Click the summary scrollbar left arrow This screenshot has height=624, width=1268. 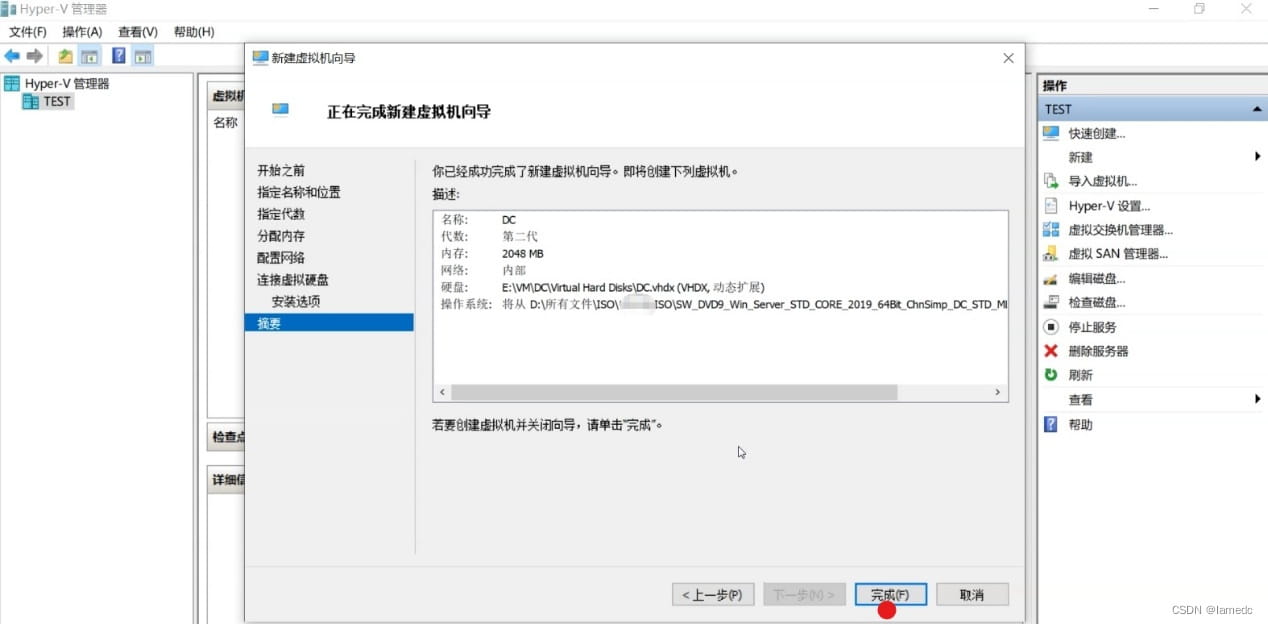click(441, 393)
